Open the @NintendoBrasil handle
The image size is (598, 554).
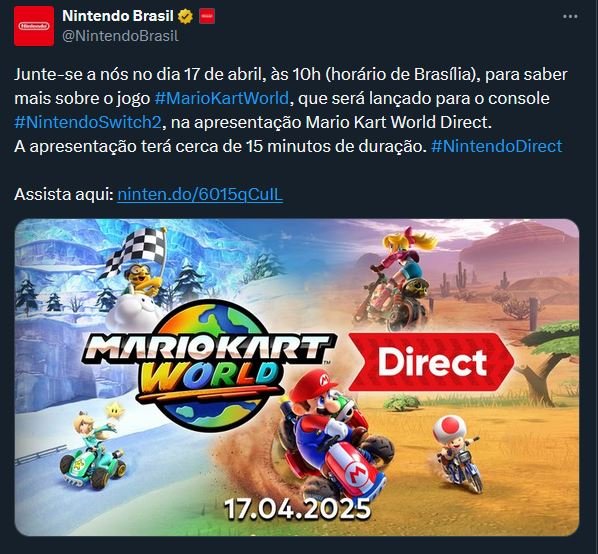coord(120,36)
